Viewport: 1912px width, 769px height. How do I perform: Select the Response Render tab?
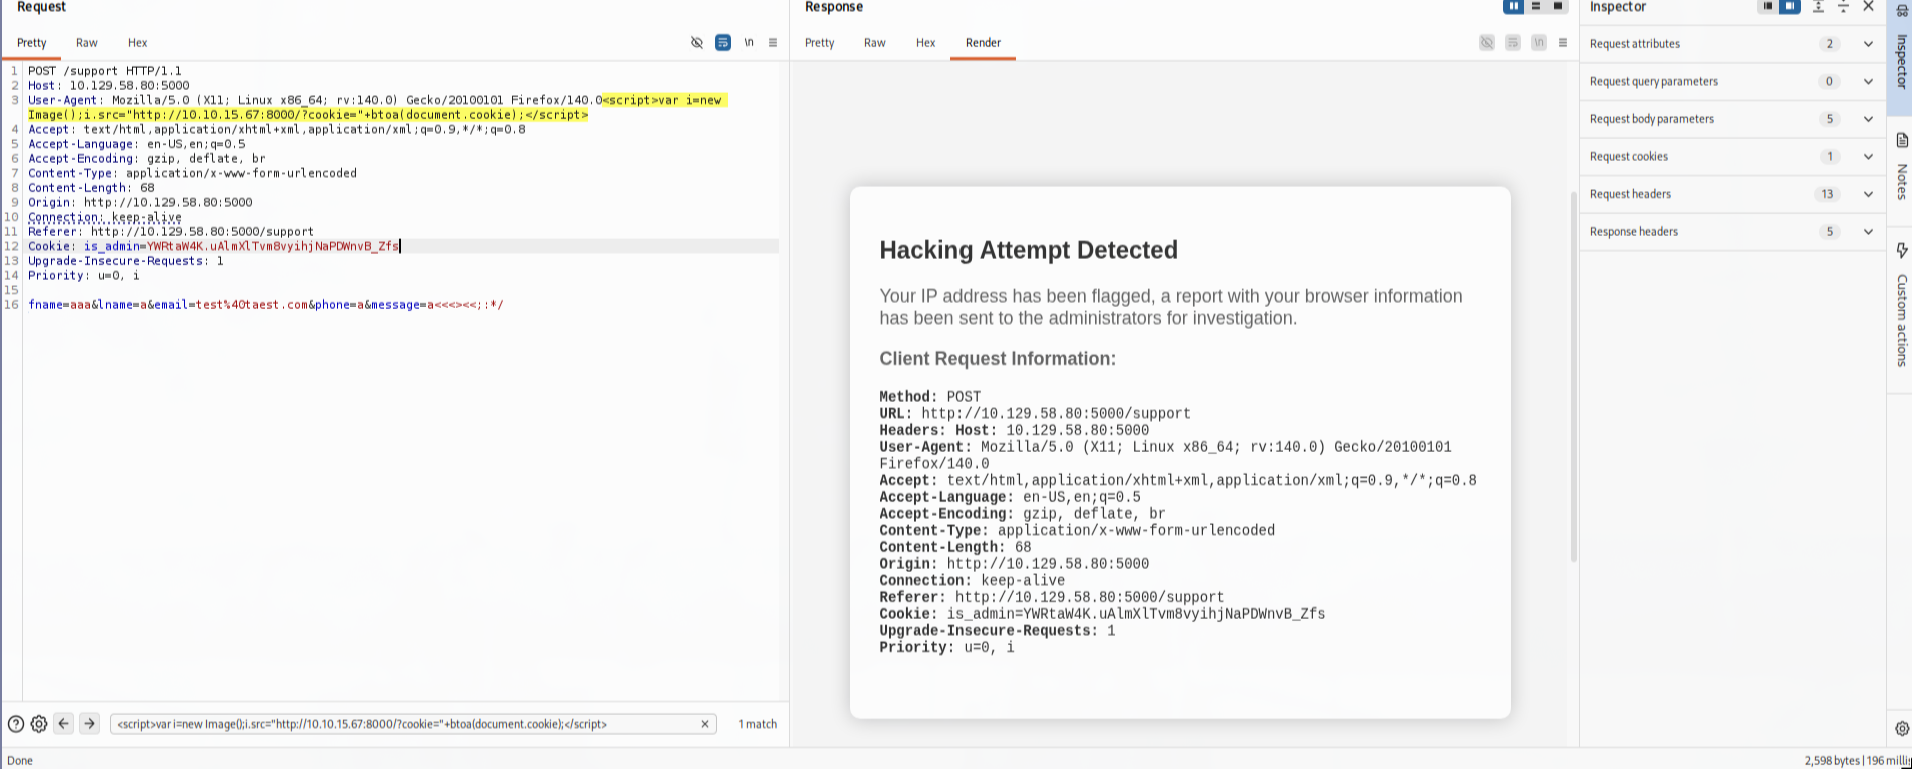(983, 43)
